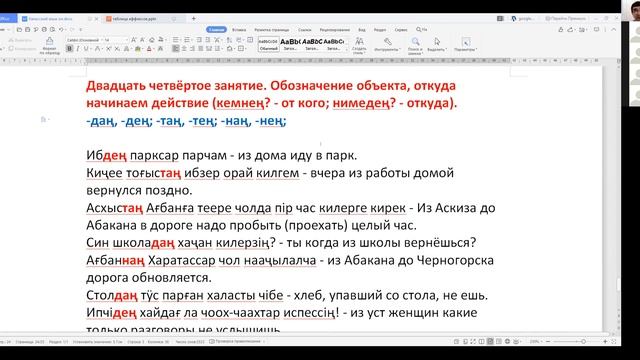
Task: Open the Вид ribbon tab
Action: 362,30
